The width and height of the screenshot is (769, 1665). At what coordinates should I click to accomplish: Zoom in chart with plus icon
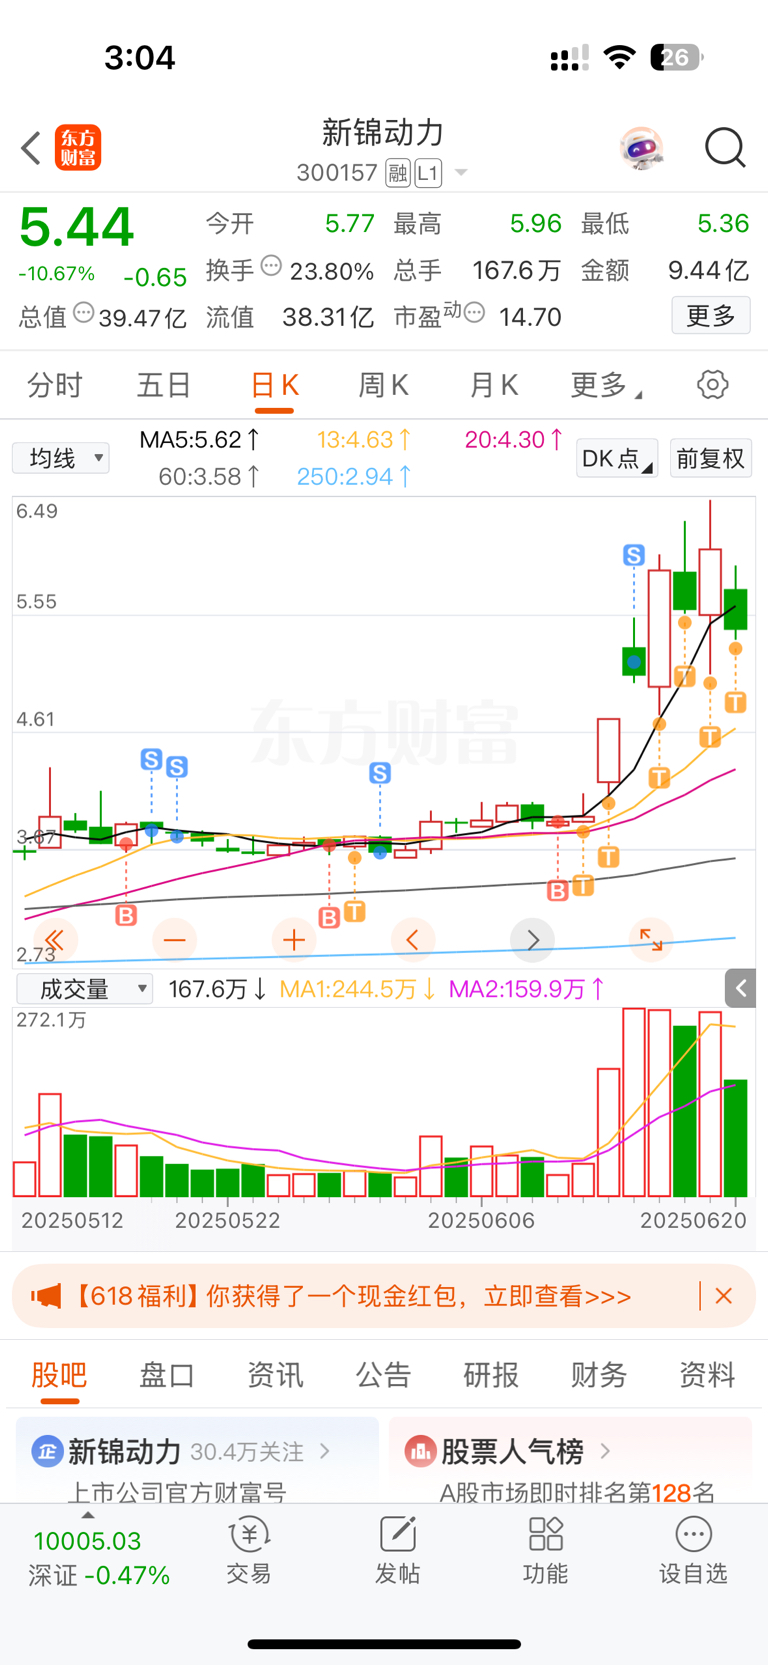(294, 939)
